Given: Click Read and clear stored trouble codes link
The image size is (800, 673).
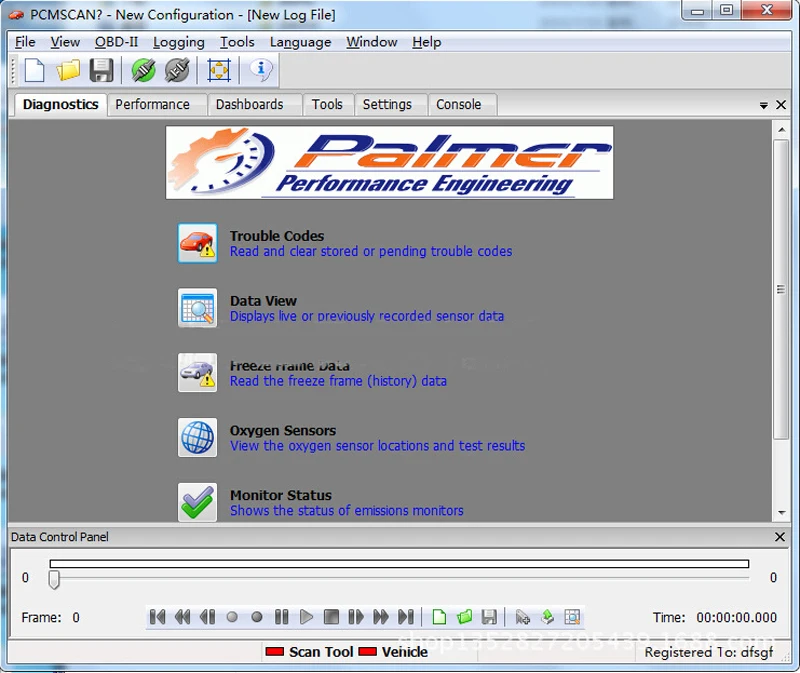Looking at the screenshot, I should pyautogui.click(x=371, y=251).
